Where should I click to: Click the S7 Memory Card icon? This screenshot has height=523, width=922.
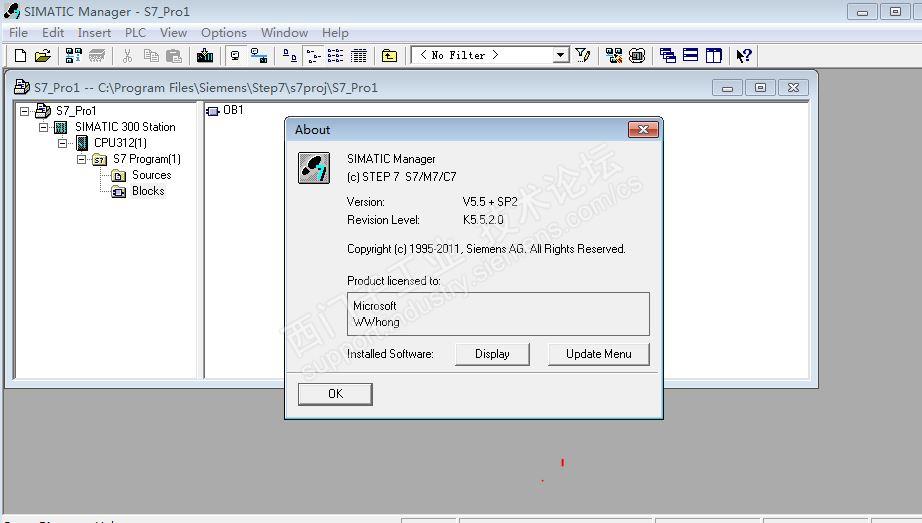(97, 56)
